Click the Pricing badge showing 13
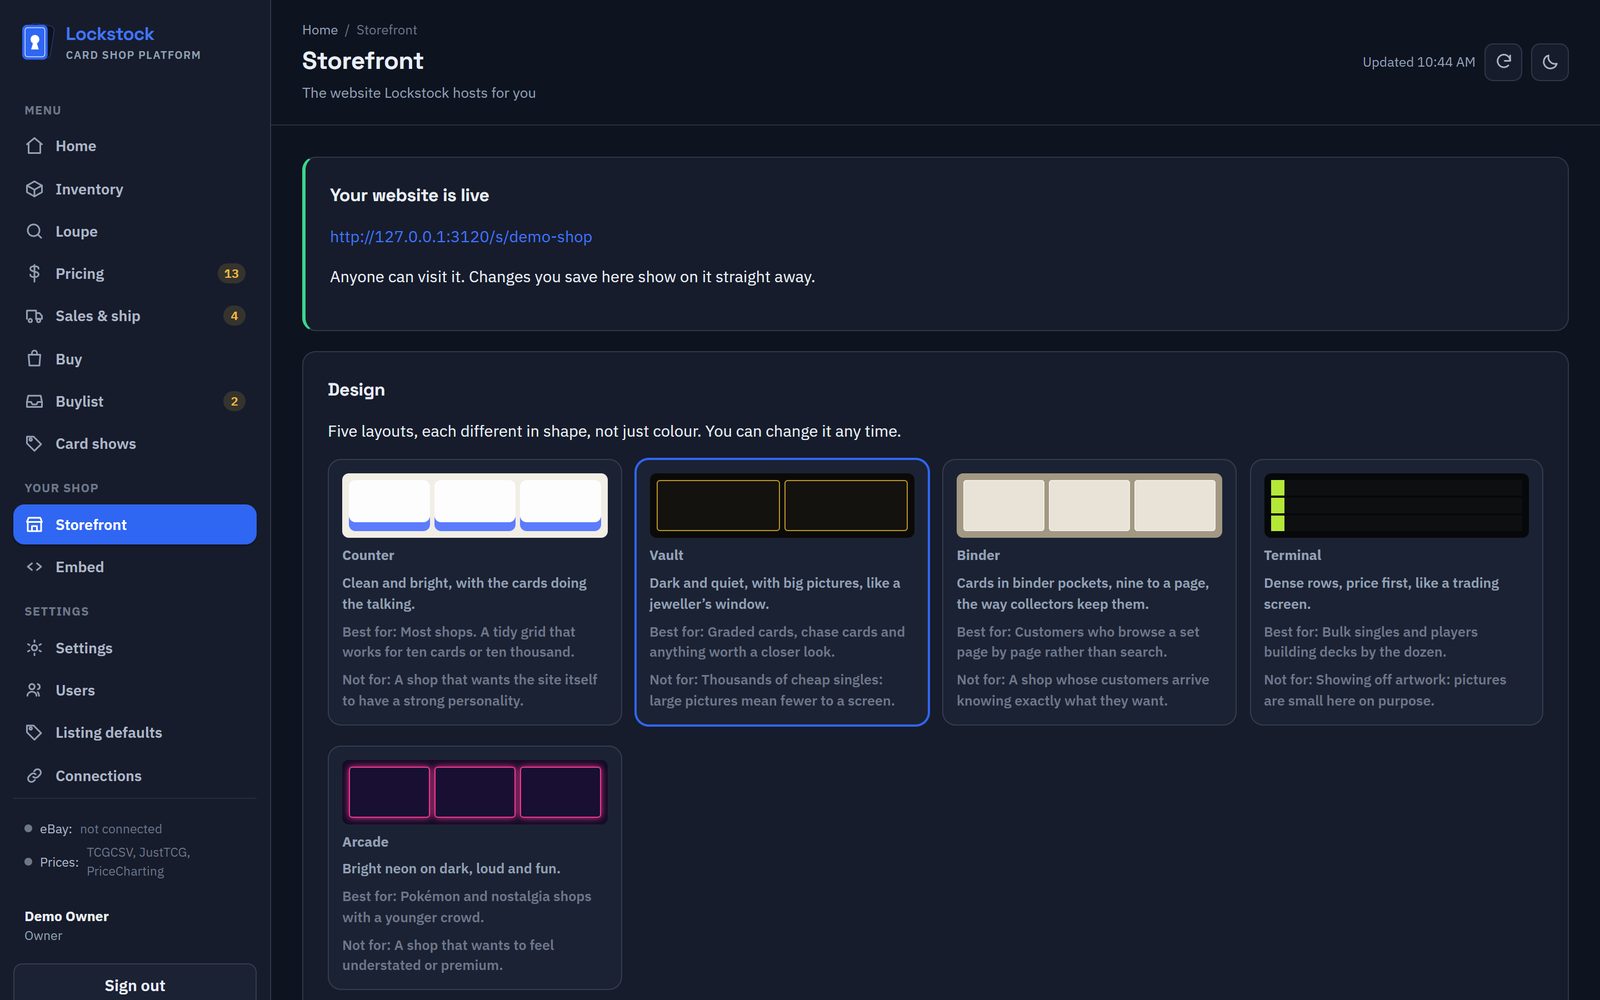The height and width of the screenshot is (1000, 1600). pyautogui.click(x=232, y=273)
